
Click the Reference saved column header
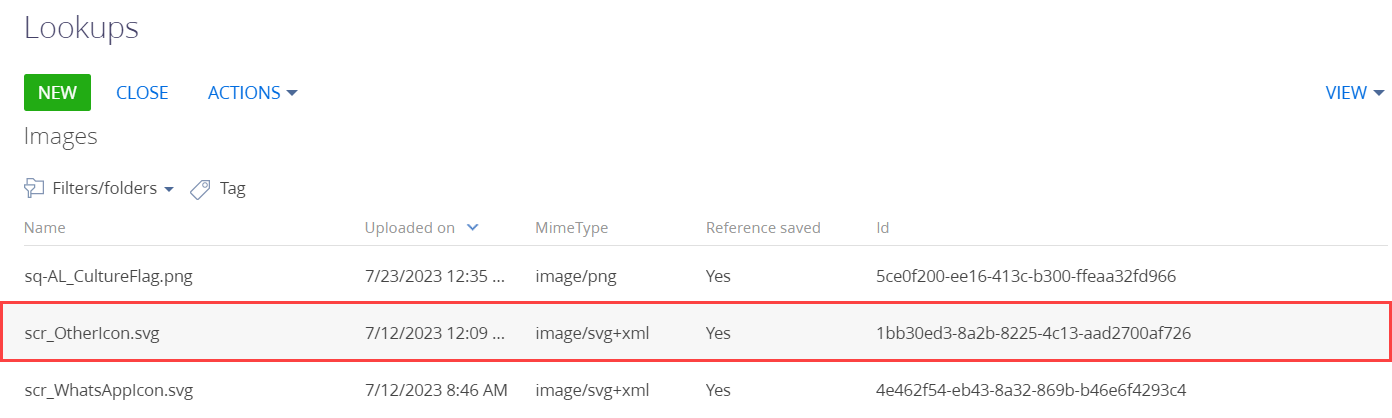click(763, 228)
